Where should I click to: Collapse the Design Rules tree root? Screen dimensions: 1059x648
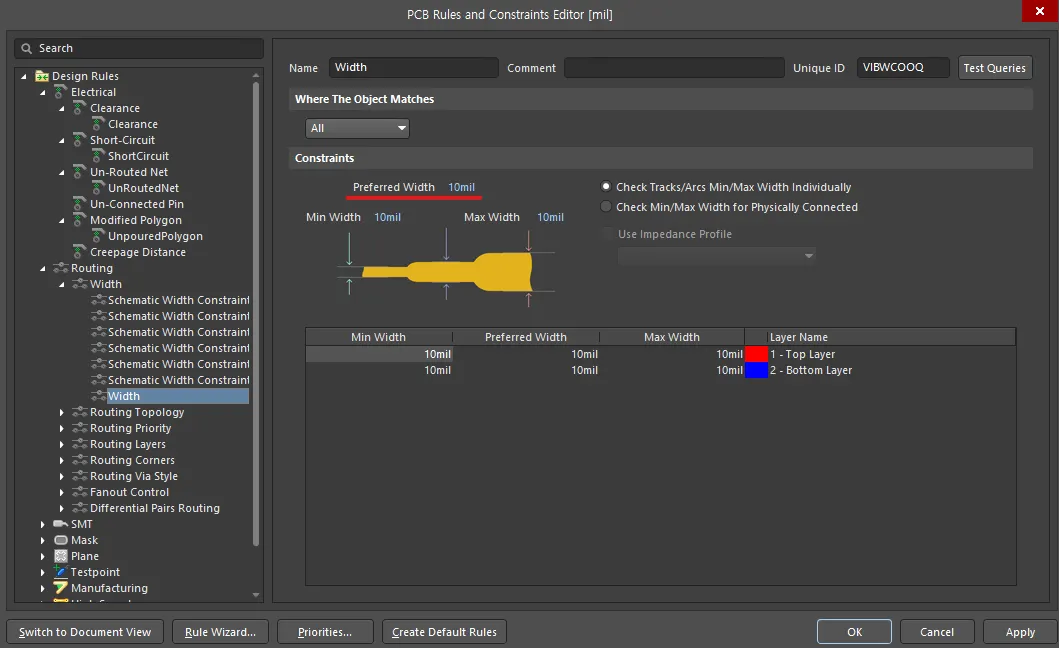click(x=24, y=76)
